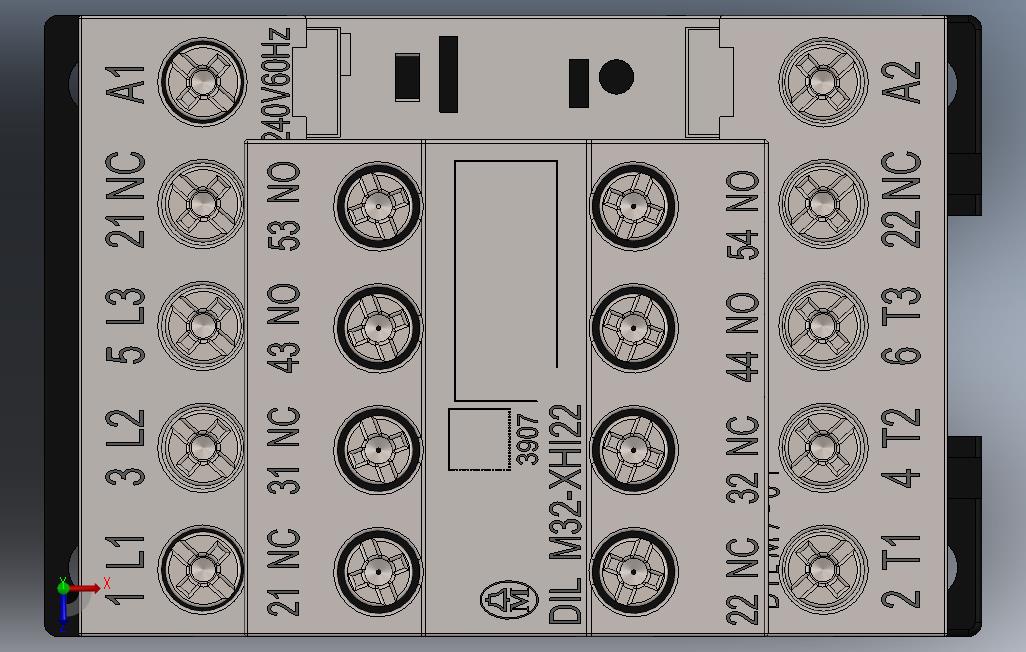Pick the 4 T2 terminal screw
Screen dimensions: 1026x652
(x=823, y=448)
